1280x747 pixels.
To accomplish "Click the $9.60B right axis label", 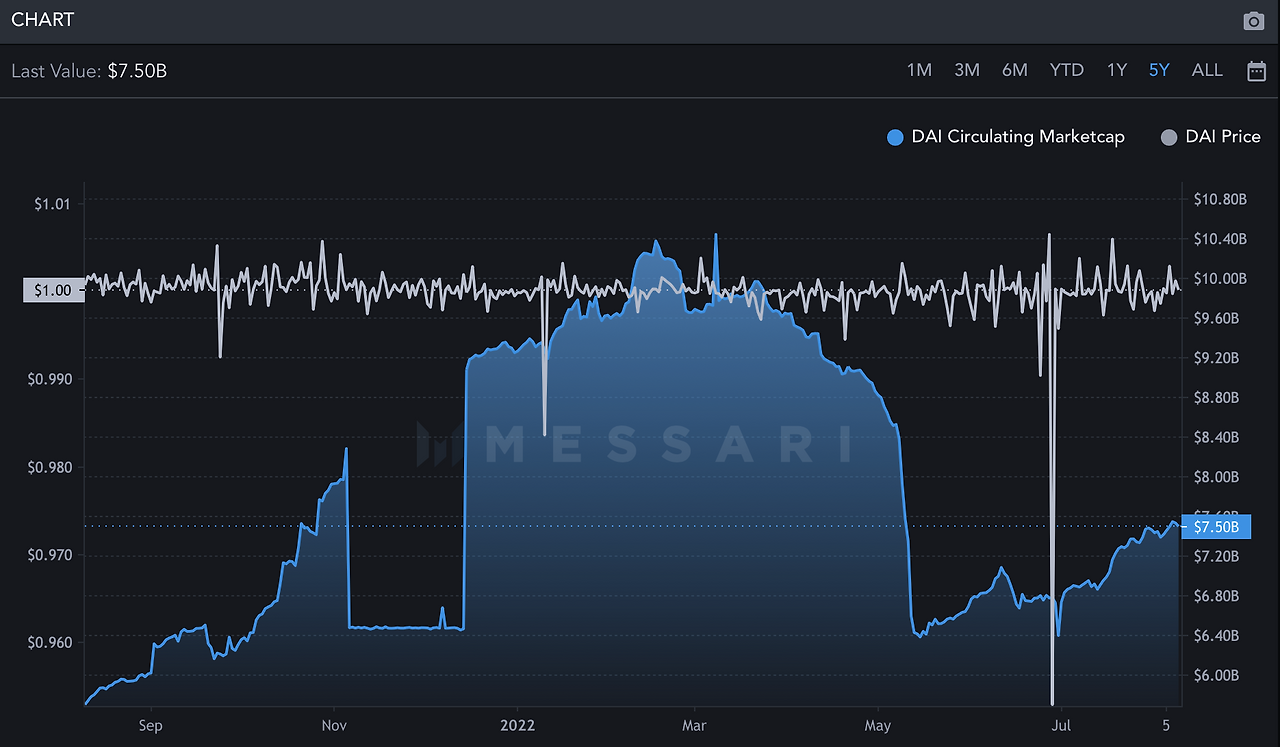I will (x=1216, y=318).
